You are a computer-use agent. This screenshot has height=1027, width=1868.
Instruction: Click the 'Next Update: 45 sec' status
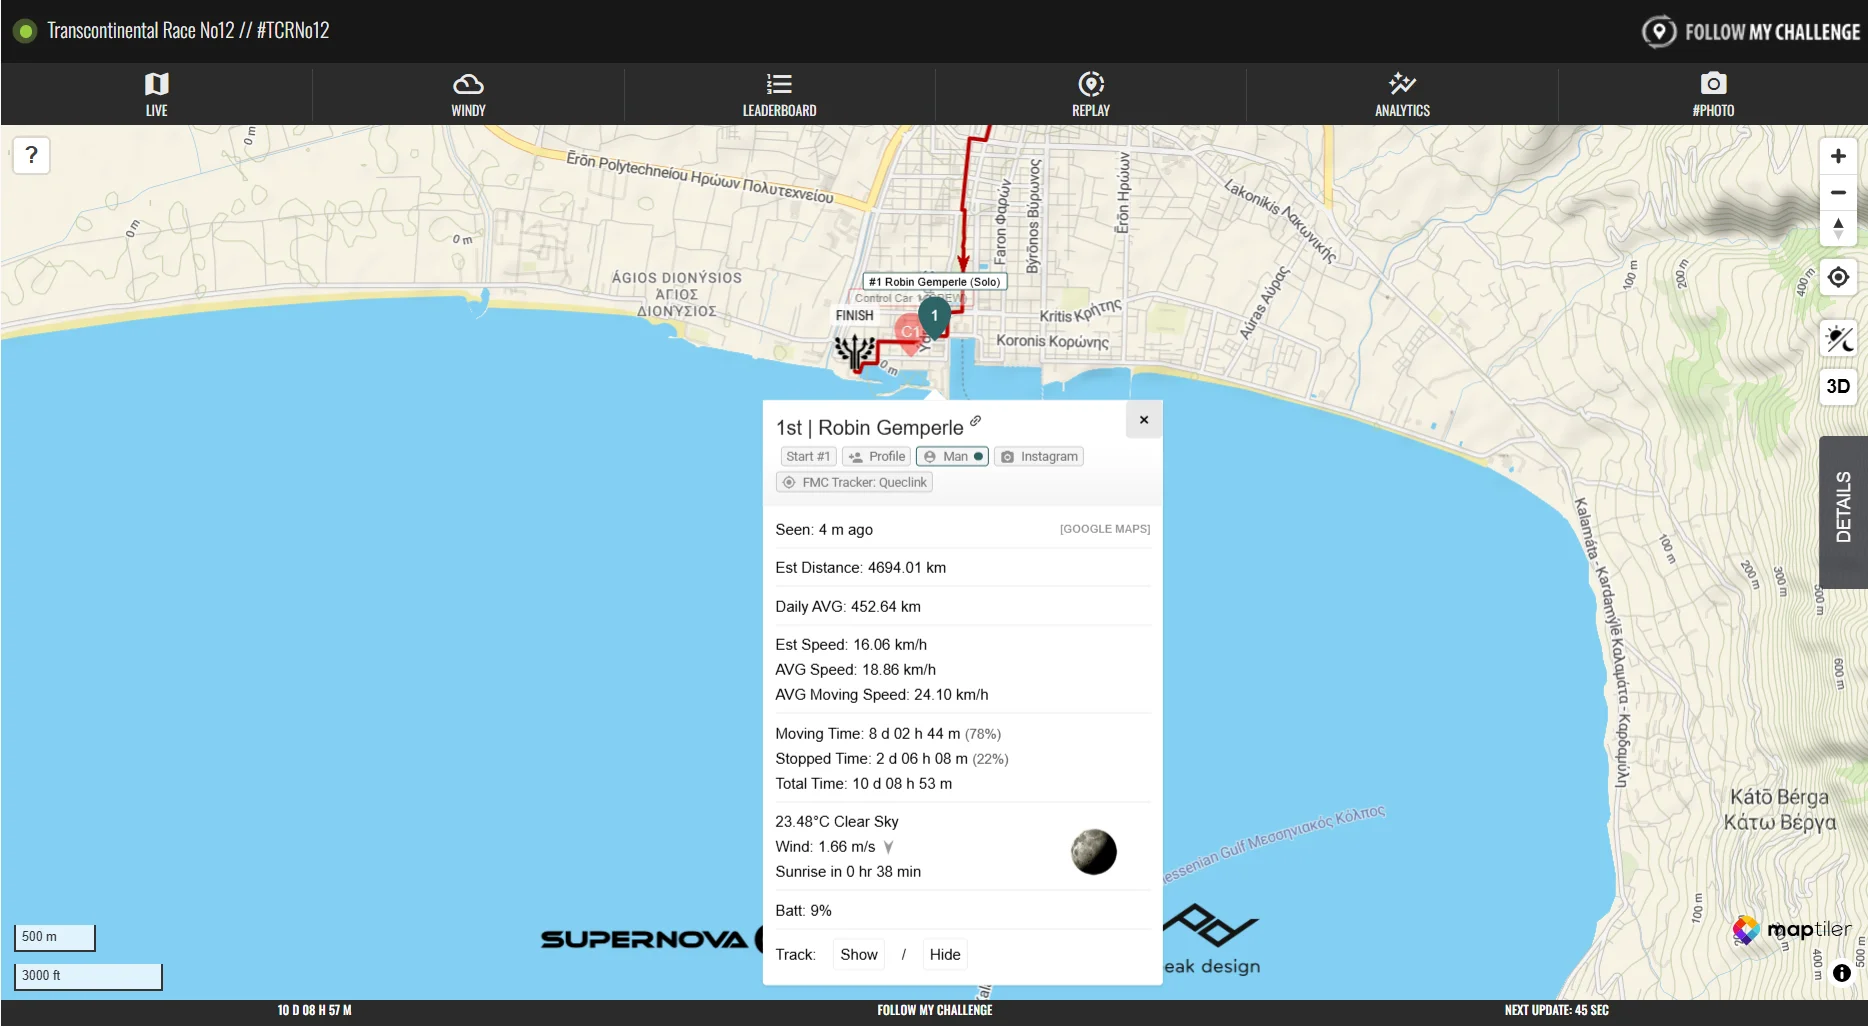pyautogui.click(x=1557, y=1011)
